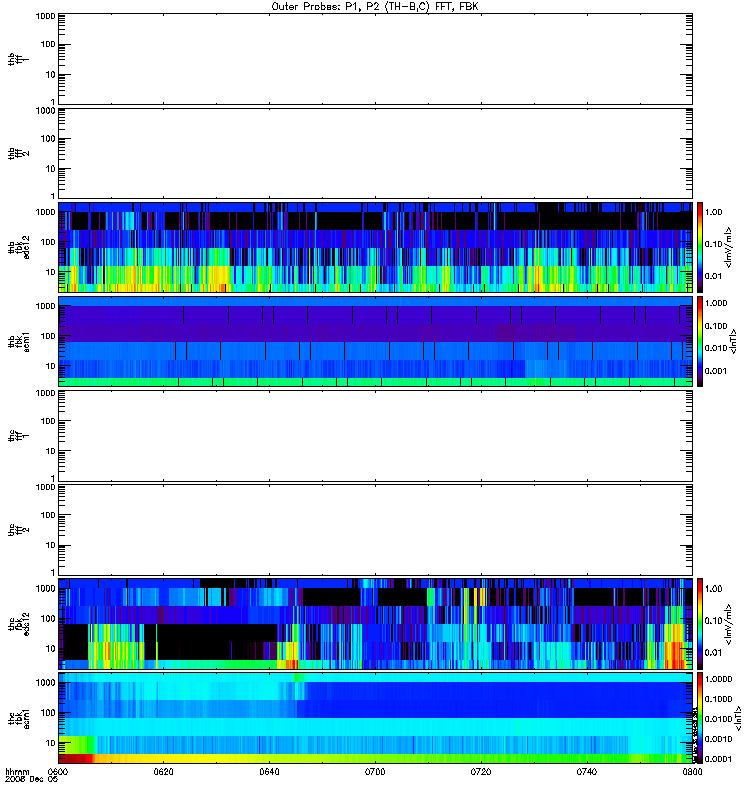
Task: Select the thb fbk scm1 color bar
Action: point(700,341)
